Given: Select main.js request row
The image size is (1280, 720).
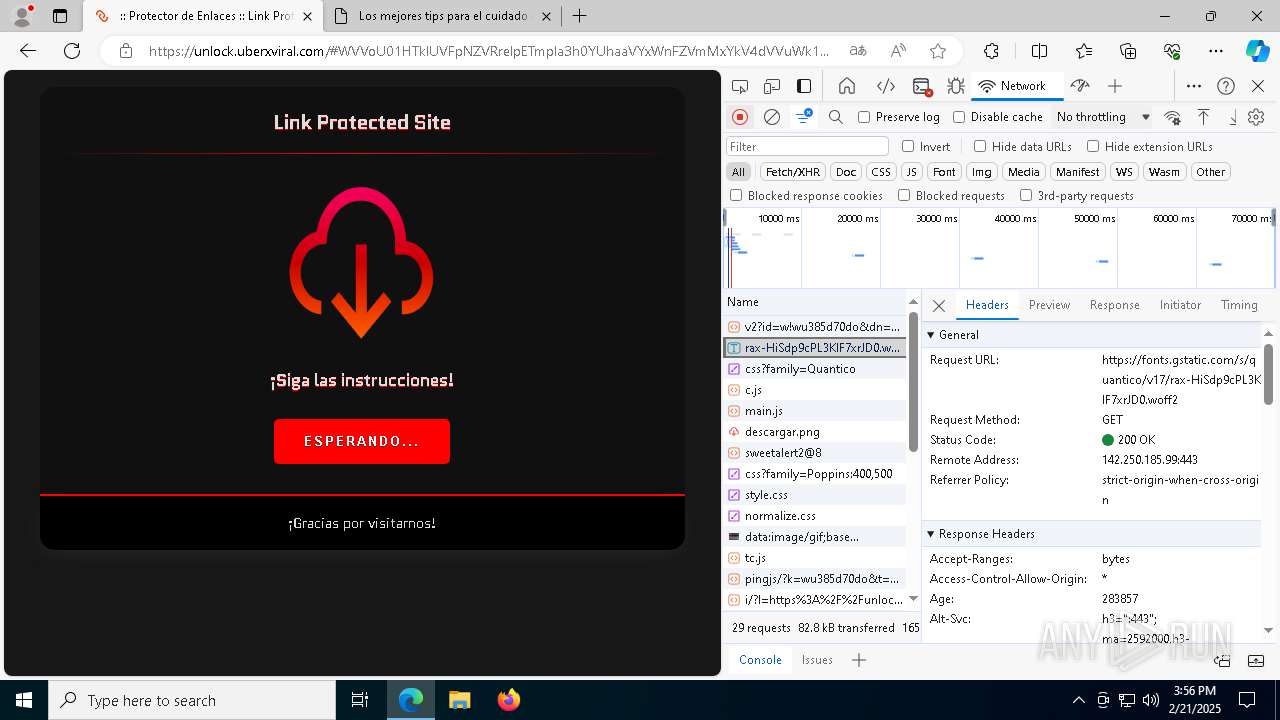Looking at the screenshot, I should (x=814, y=411).
